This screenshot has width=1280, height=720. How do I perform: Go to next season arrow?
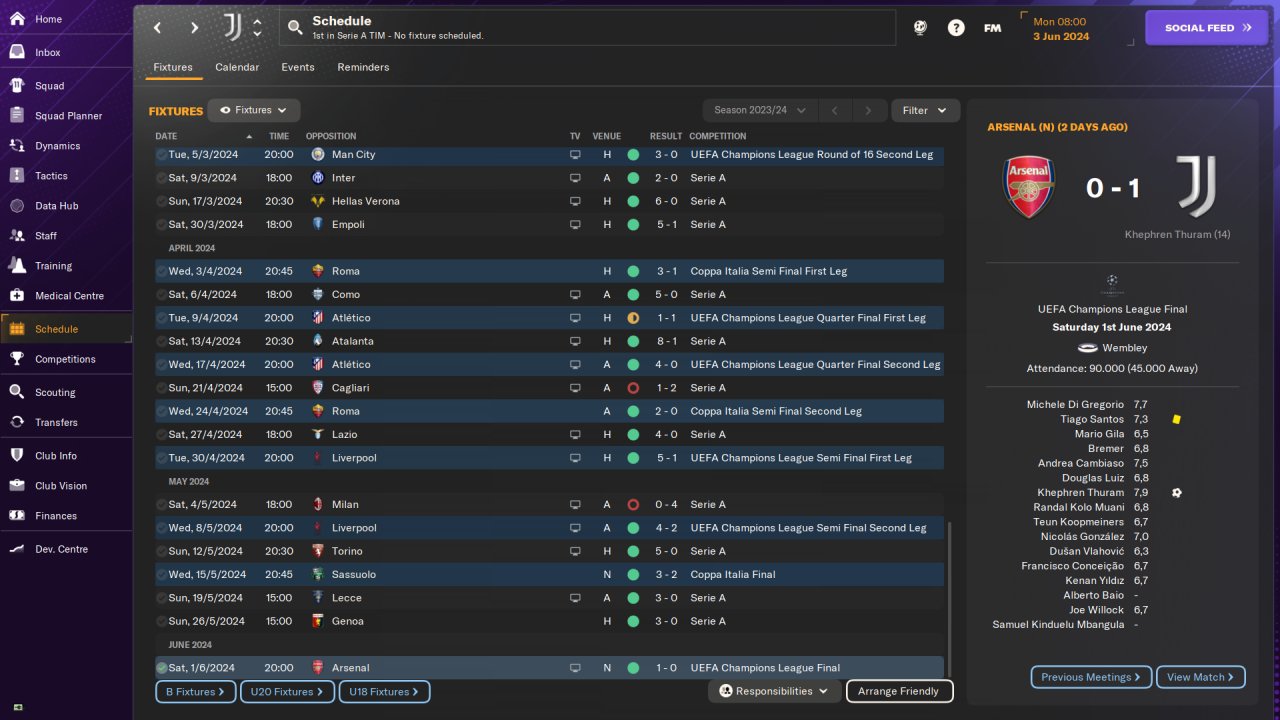869,110
